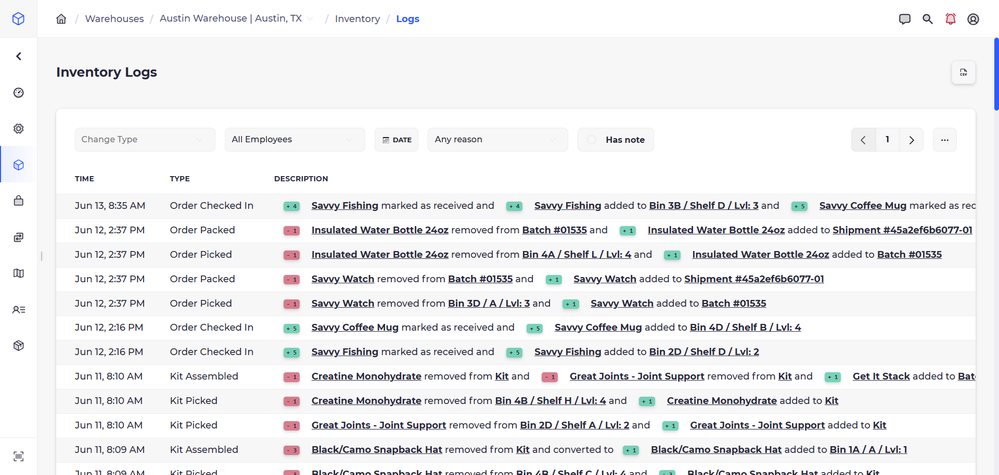Open Bin 3B / Shelf D / Lvl: 3 link

(x=704, y=206)
